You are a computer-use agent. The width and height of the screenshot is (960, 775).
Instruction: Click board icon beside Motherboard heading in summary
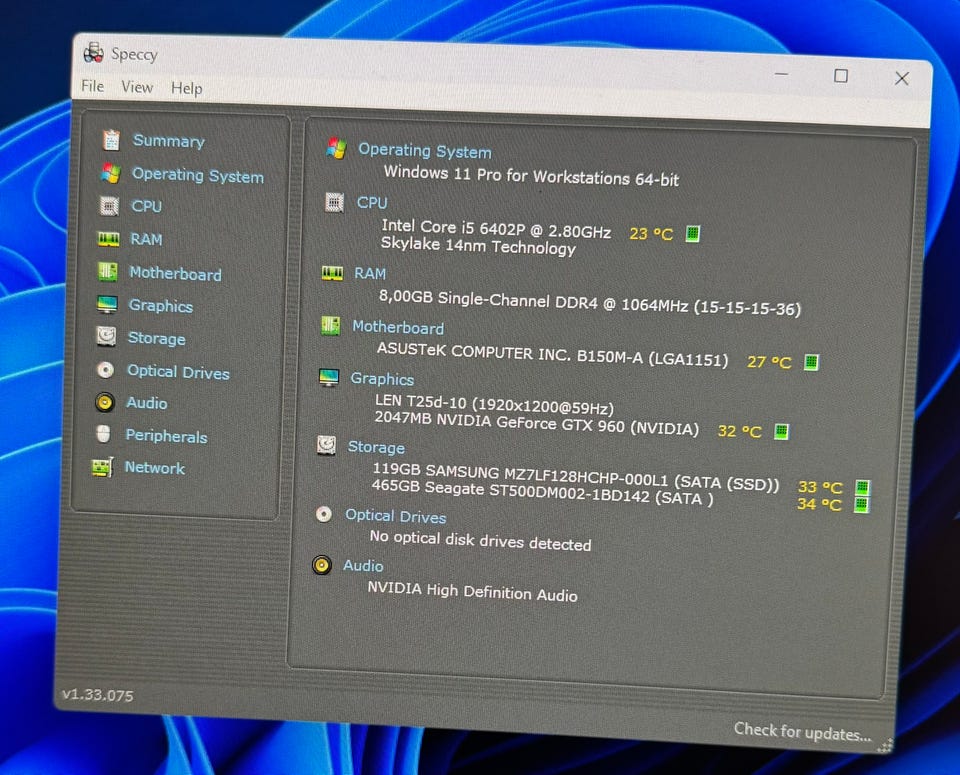(x=331, y=325)
